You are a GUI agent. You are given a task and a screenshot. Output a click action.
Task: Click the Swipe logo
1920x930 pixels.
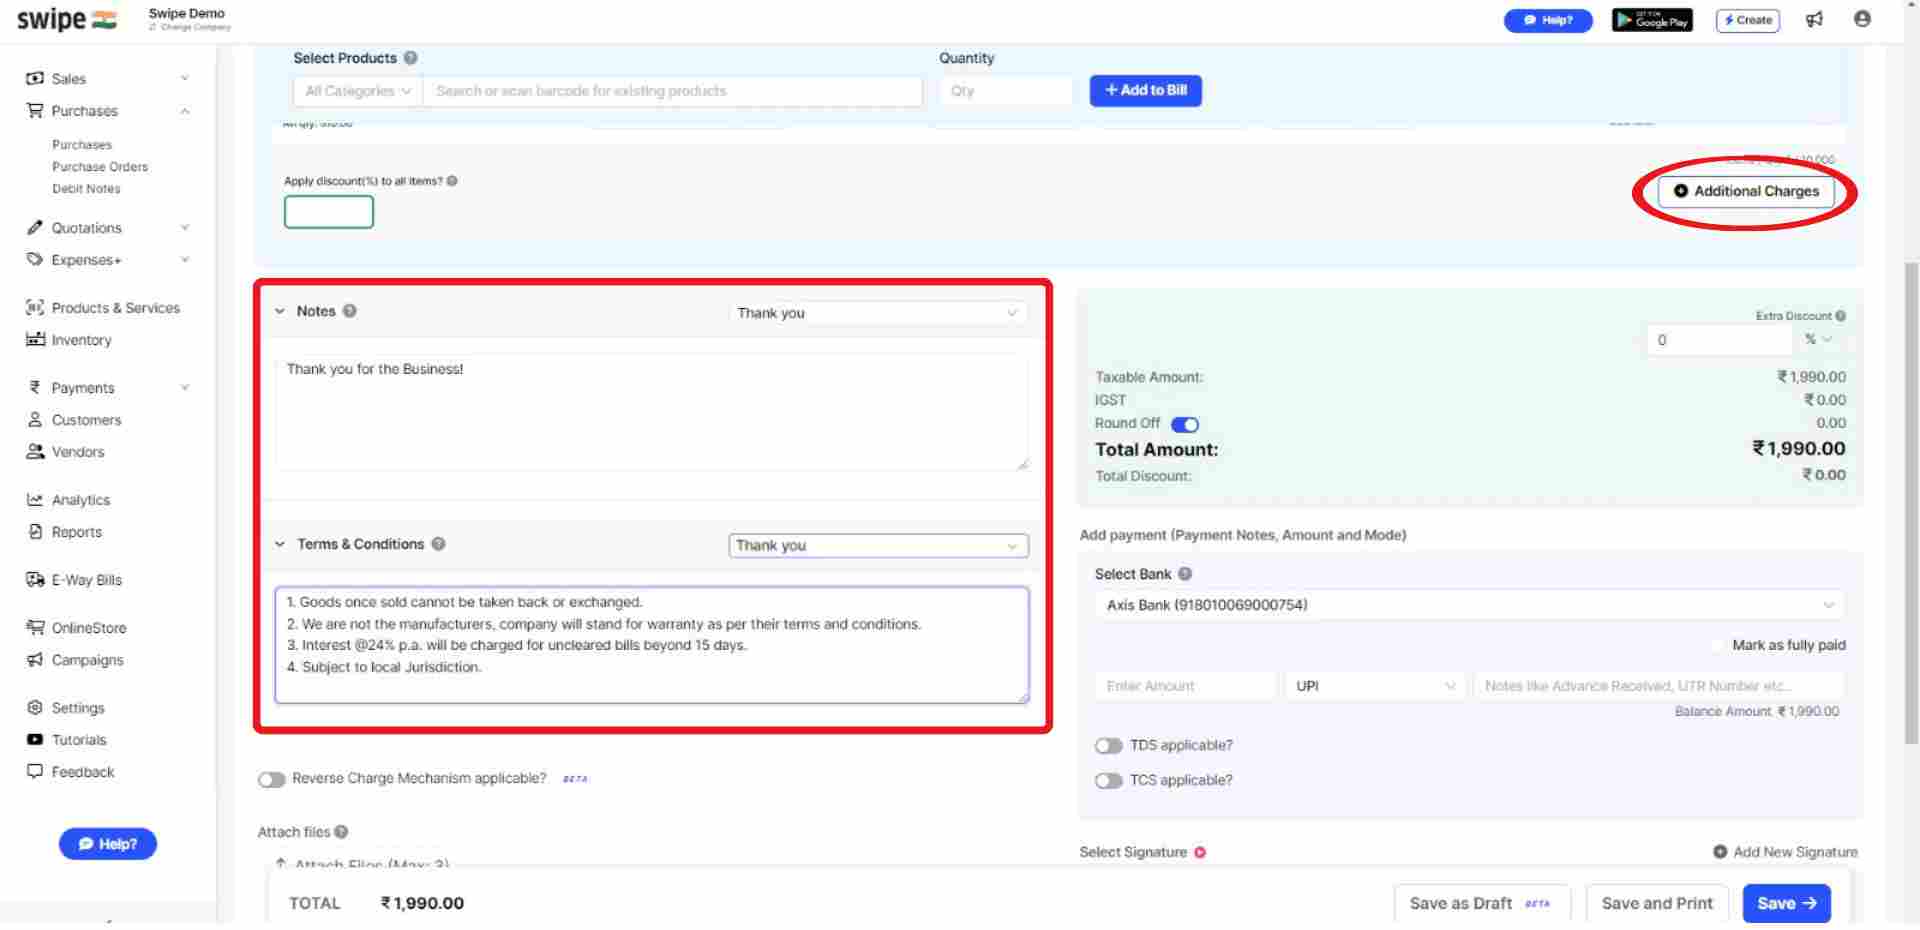[x=66, y=20]
